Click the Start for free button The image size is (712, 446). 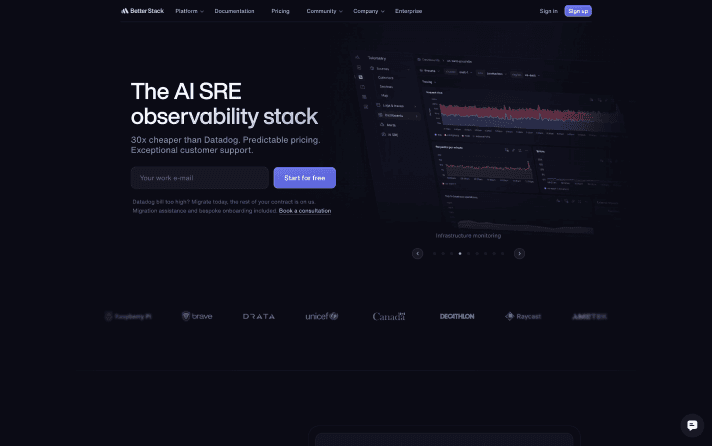305,178
